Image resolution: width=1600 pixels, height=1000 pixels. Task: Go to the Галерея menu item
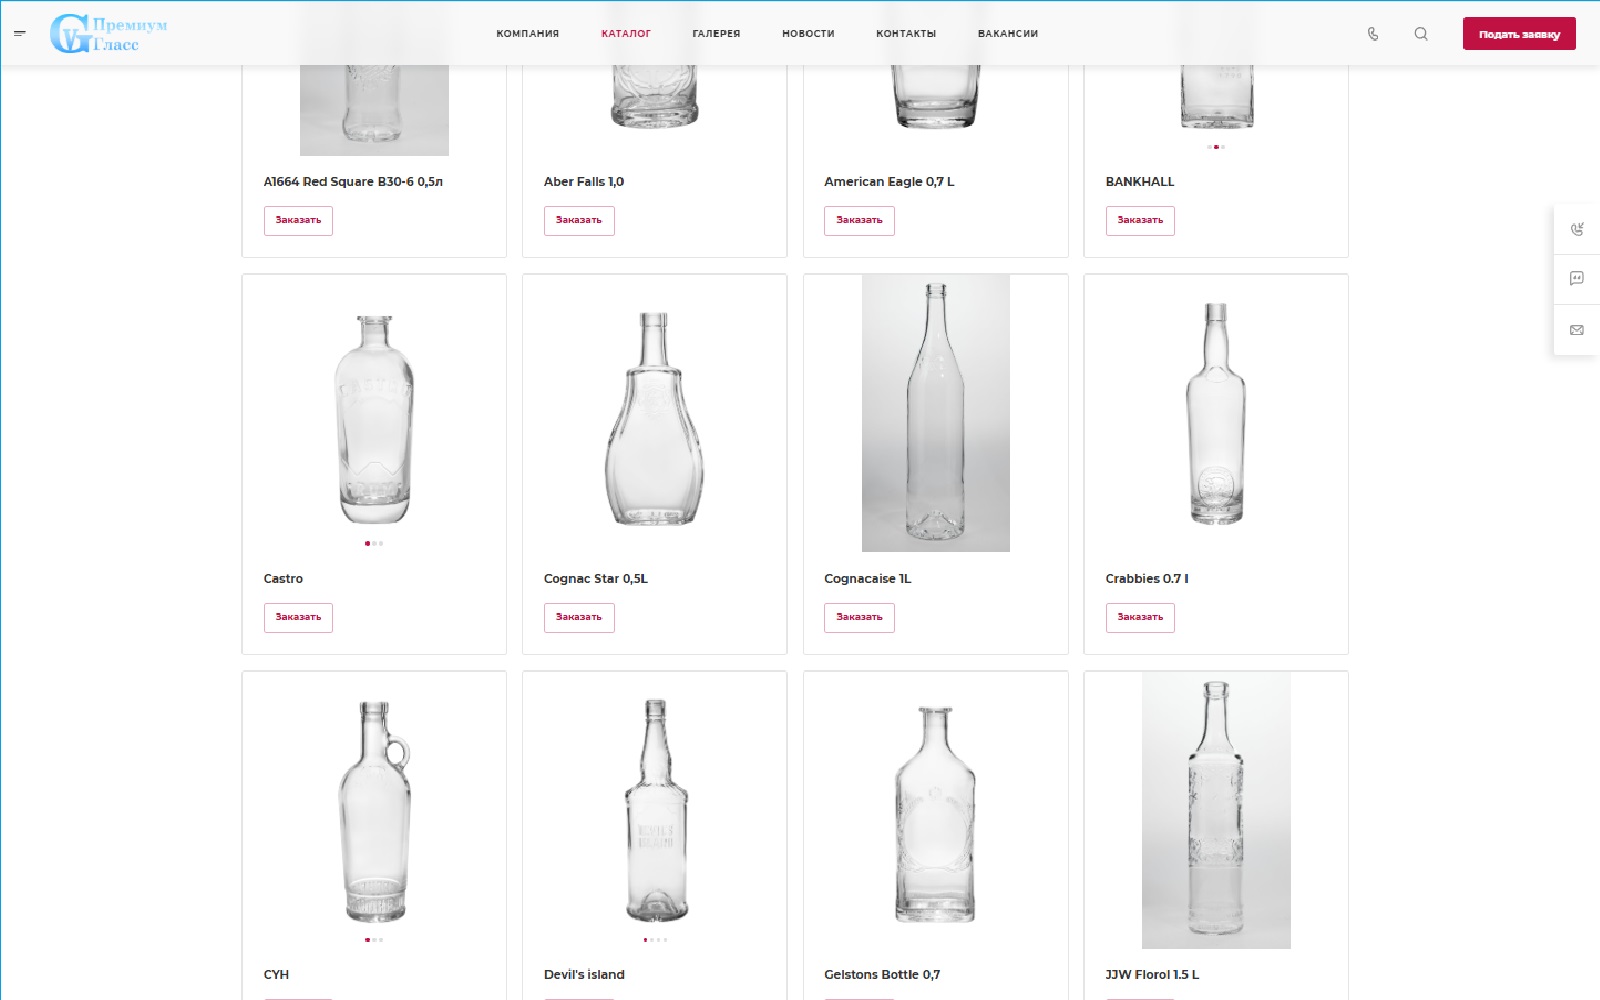pyautogui.click(x=716, y=34)
